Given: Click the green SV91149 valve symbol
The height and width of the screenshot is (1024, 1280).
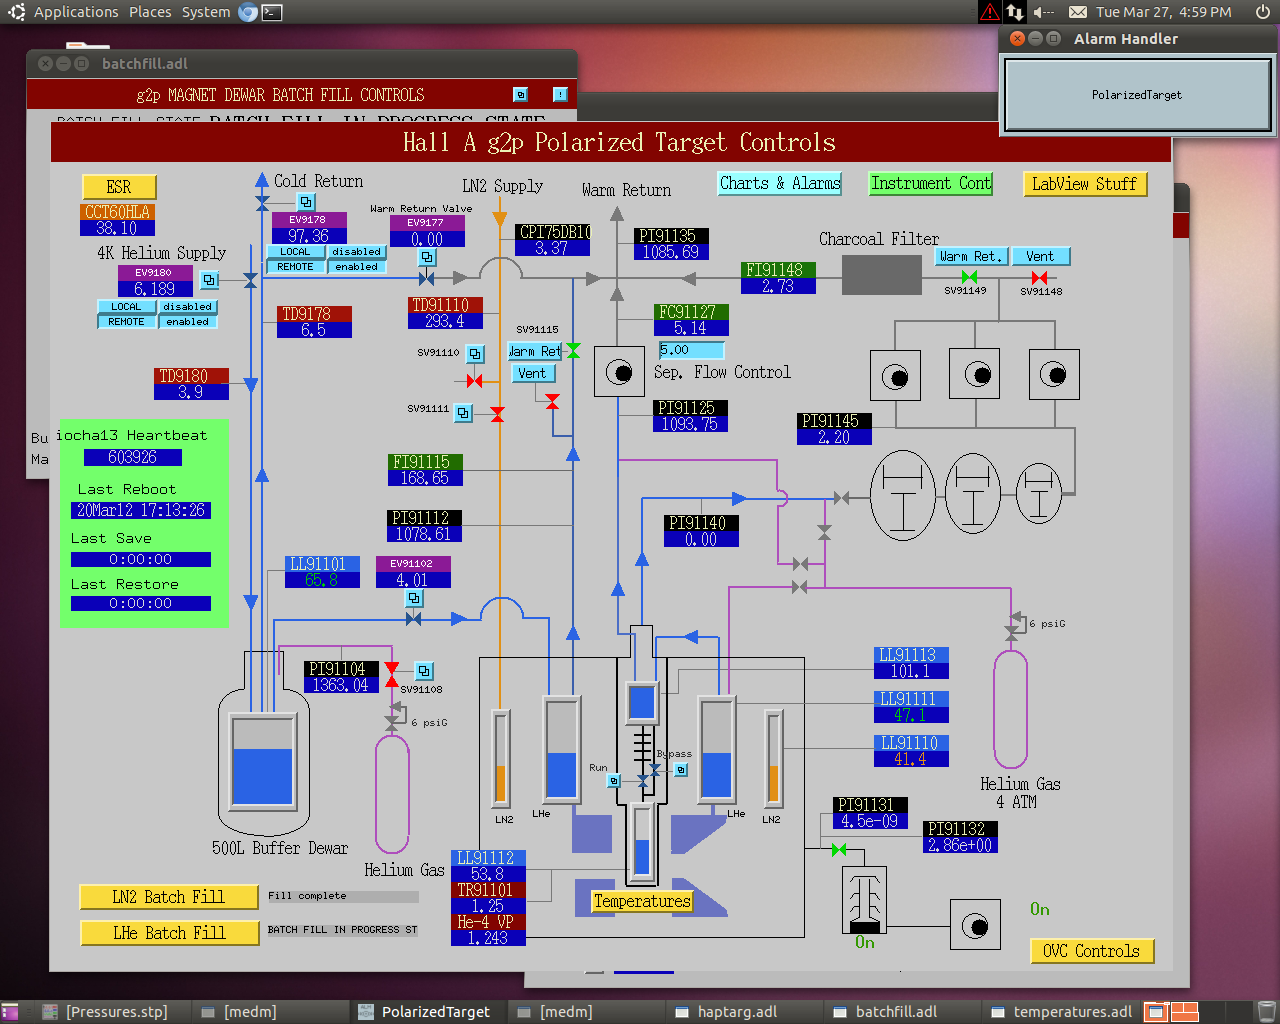Looking at the screenshot, I should tap(969, 277).
